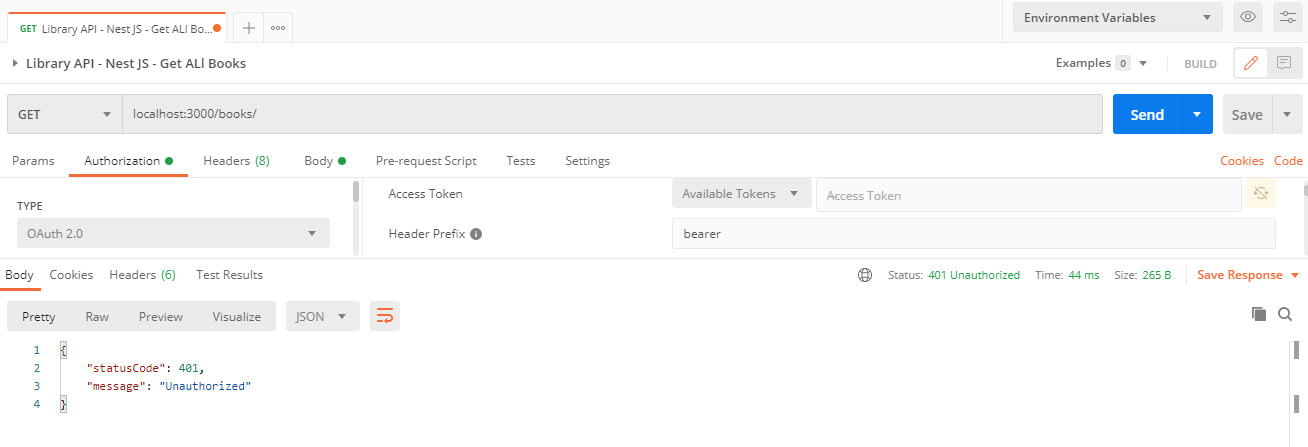Click the wrap lines icon in response
The height and width of the screenshot is (447, 1308).
point(385,316)
